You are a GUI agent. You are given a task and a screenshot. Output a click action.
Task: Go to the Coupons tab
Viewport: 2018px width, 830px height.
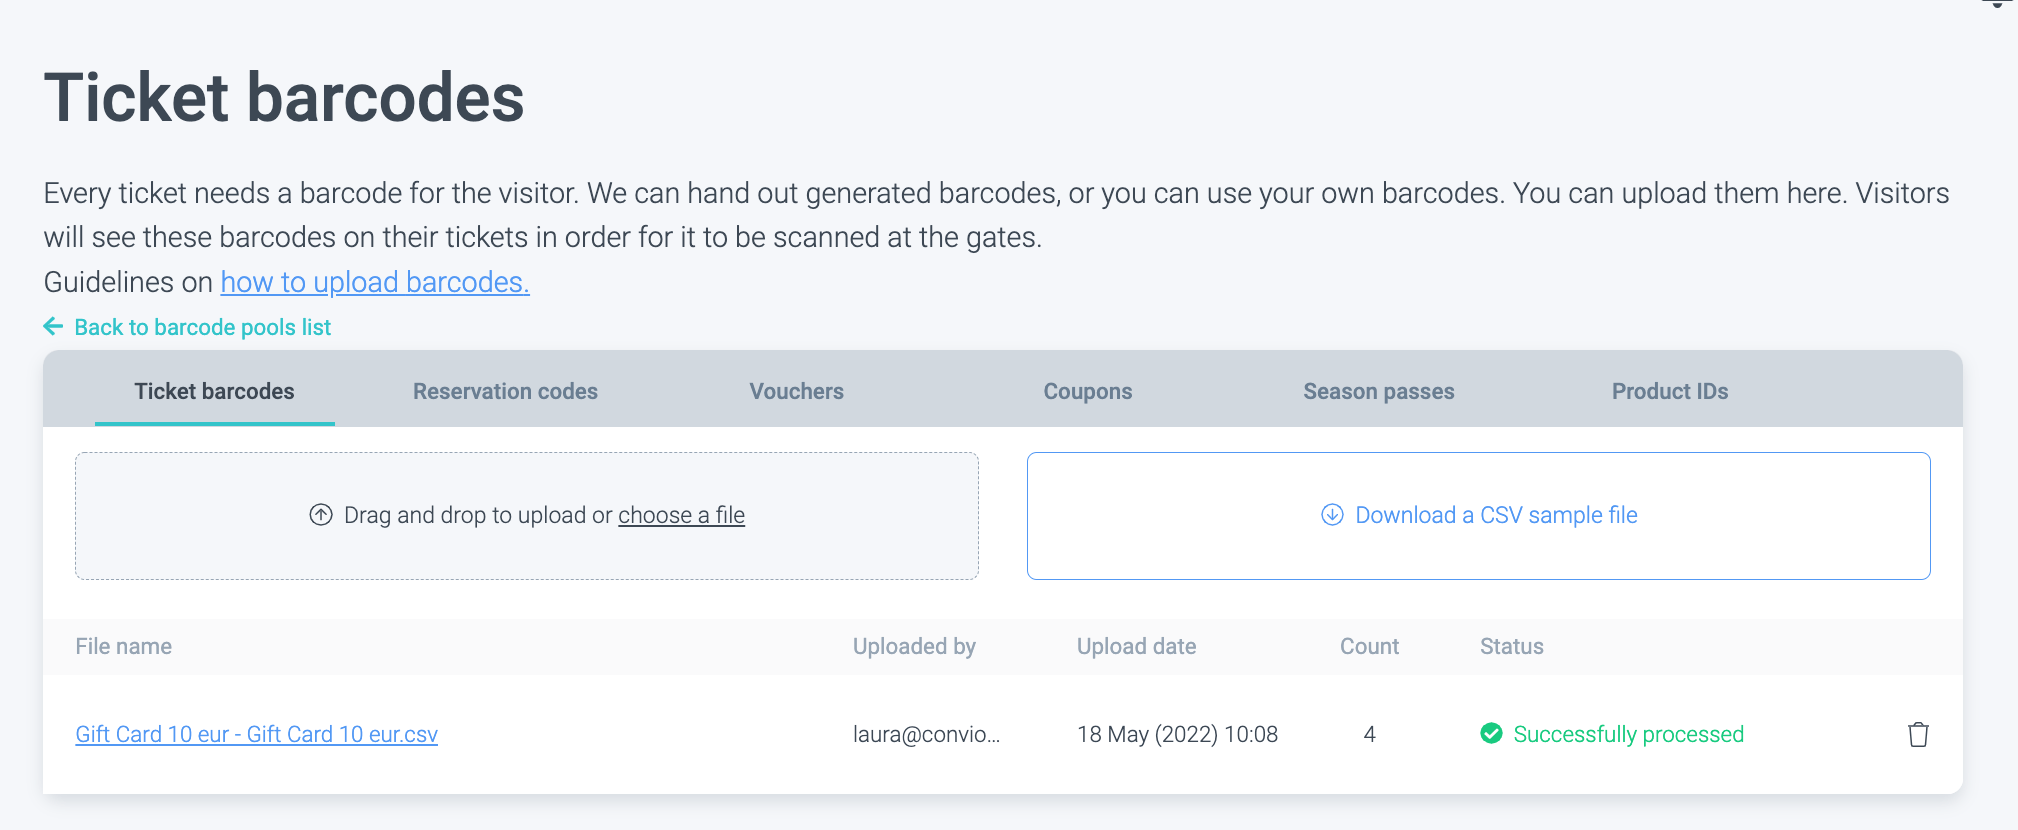coord(1087,391)
